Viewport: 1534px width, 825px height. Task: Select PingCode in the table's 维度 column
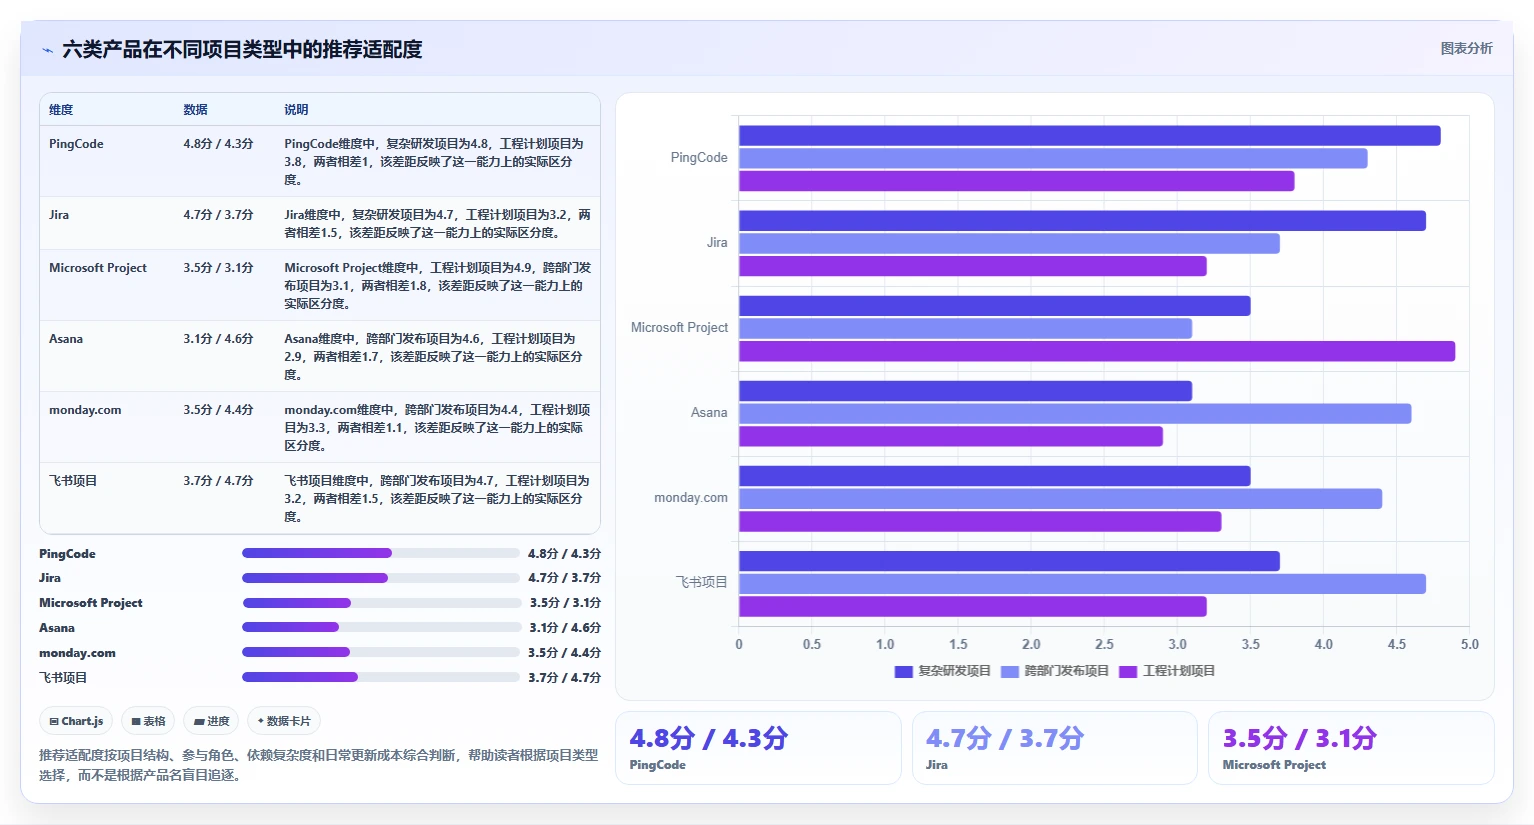(x=76, y=144)
